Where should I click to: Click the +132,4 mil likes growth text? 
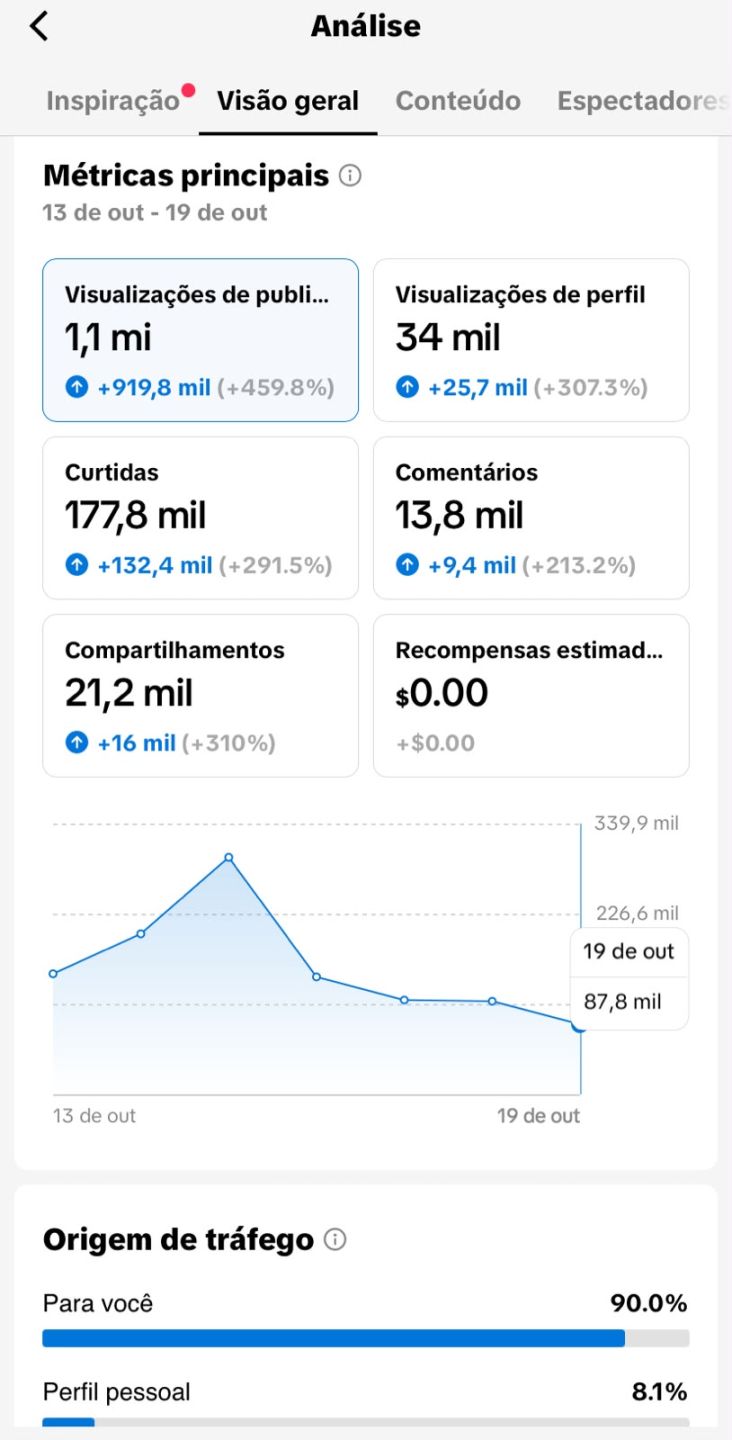(x=155, y=565)
